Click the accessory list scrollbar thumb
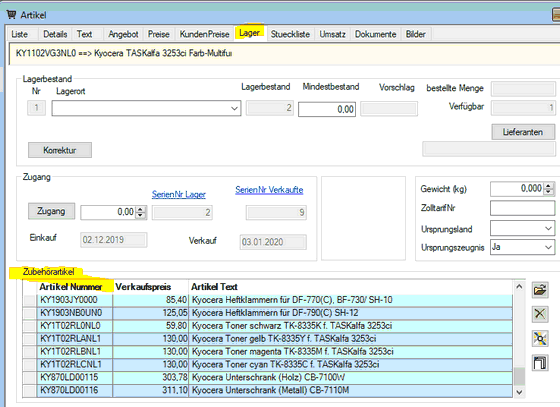The height and width of the screenshot is (407, 560). click(x=519, y=376)
